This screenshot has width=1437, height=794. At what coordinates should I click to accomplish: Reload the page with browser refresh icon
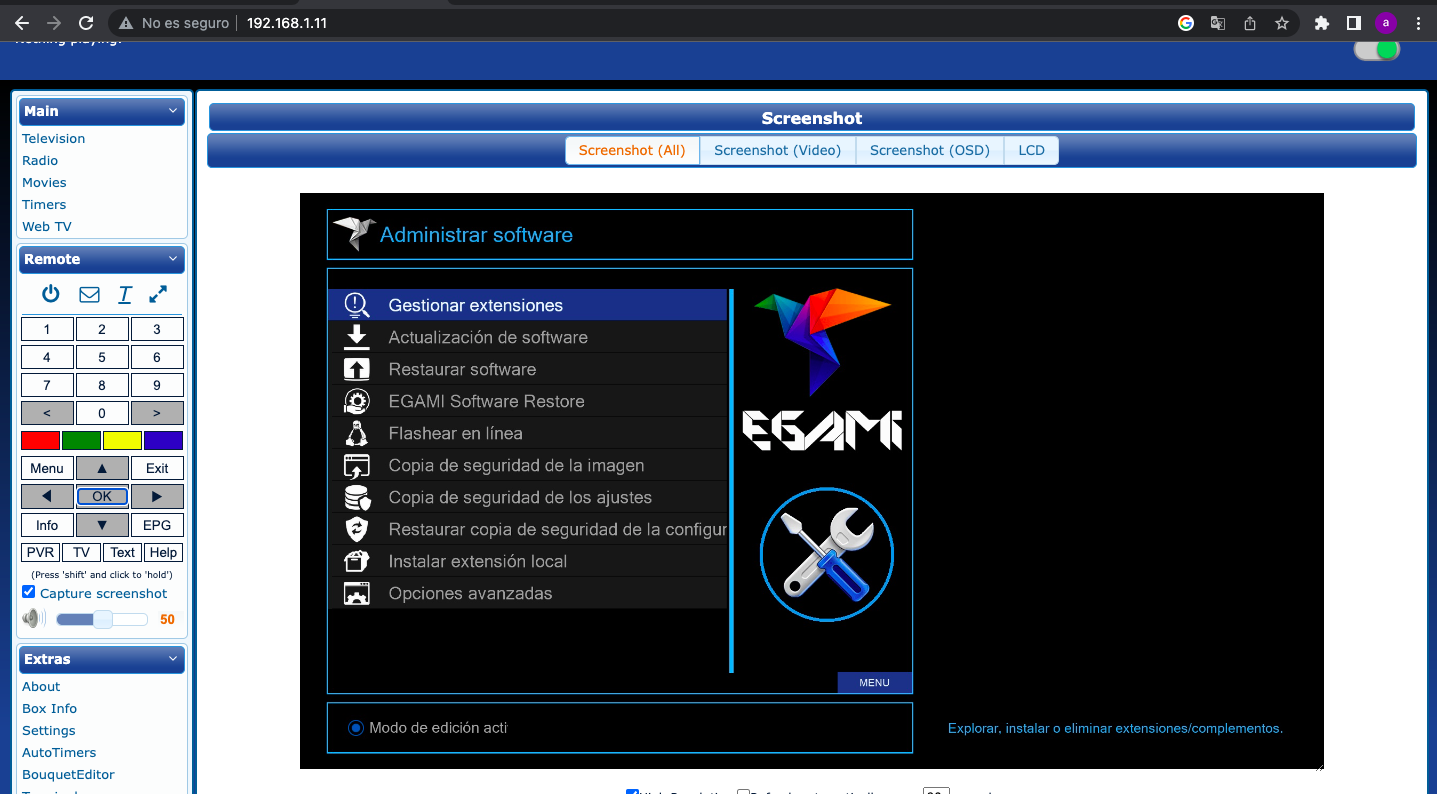(86, 22)
